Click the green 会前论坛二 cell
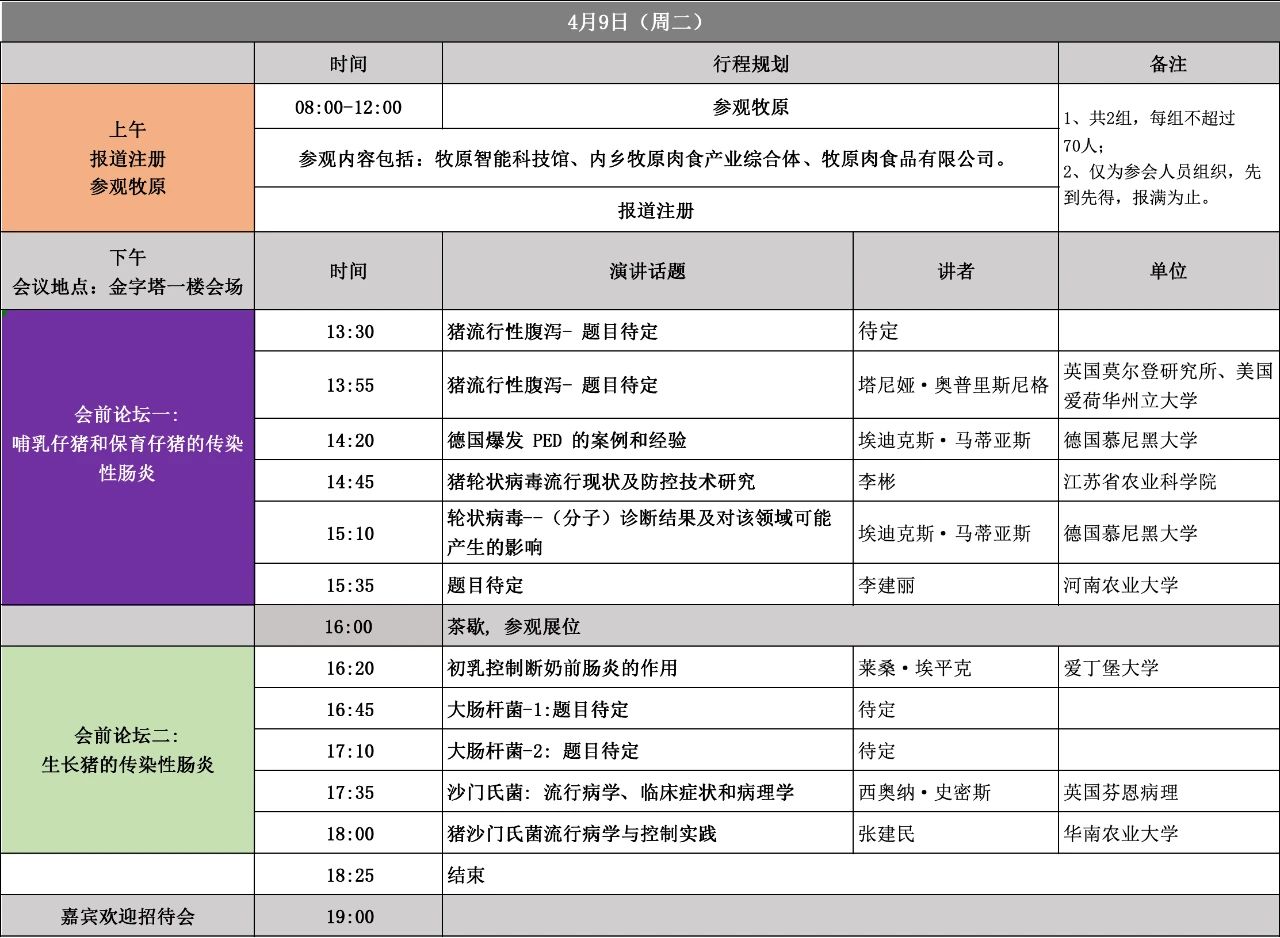This screenshot has width=1280, height=938. tap(128, 750)
